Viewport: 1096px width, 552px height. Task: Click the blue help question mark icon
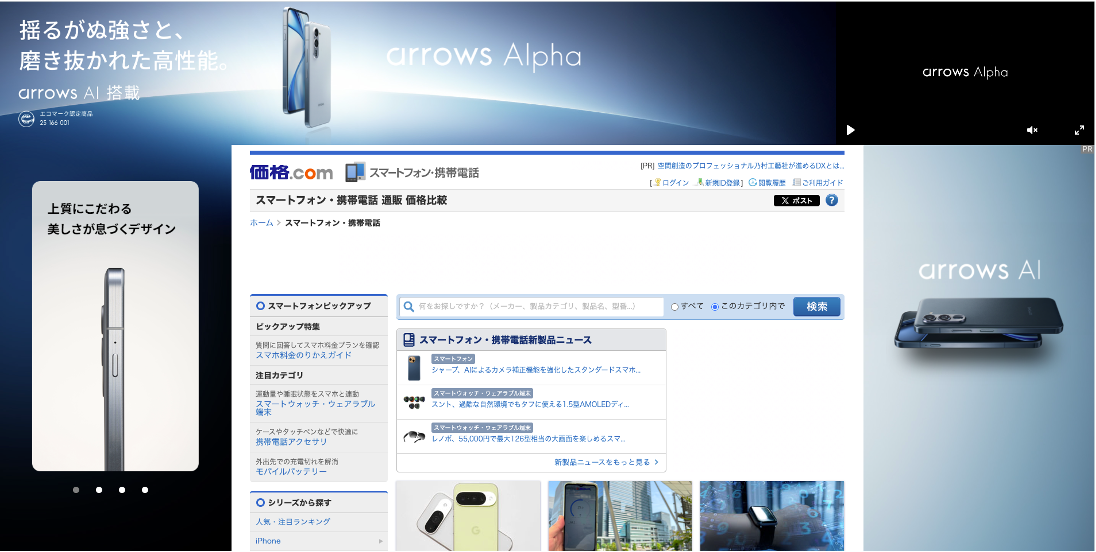point(832,201)
